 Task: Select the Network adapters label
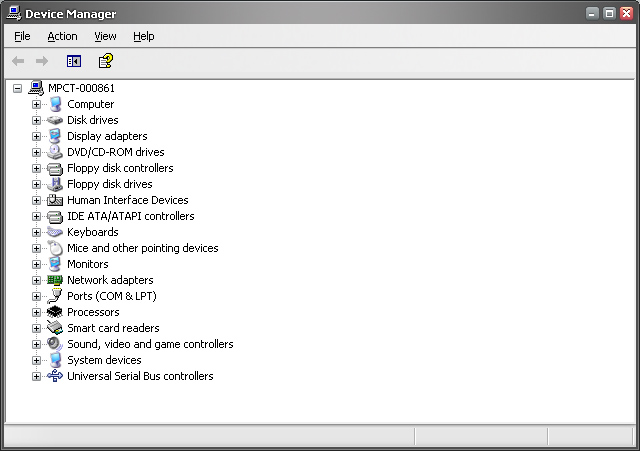pos(110,280)
